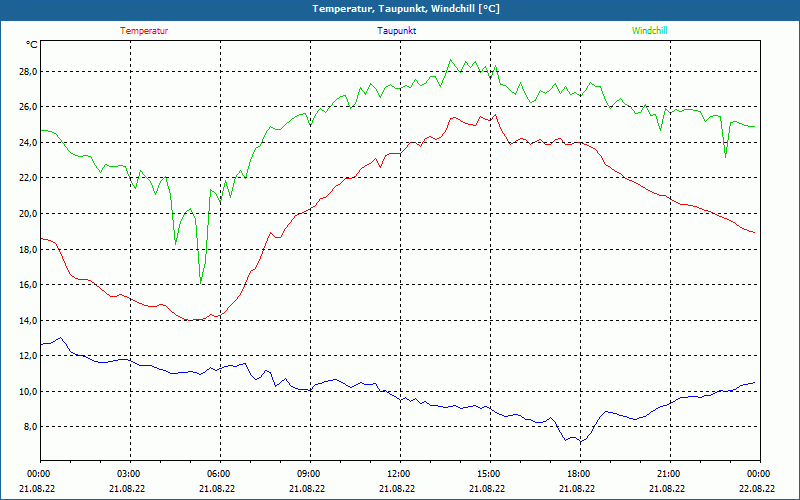
Task: Click the '18:00' time axis label
Action: click(x=578, y=474)
